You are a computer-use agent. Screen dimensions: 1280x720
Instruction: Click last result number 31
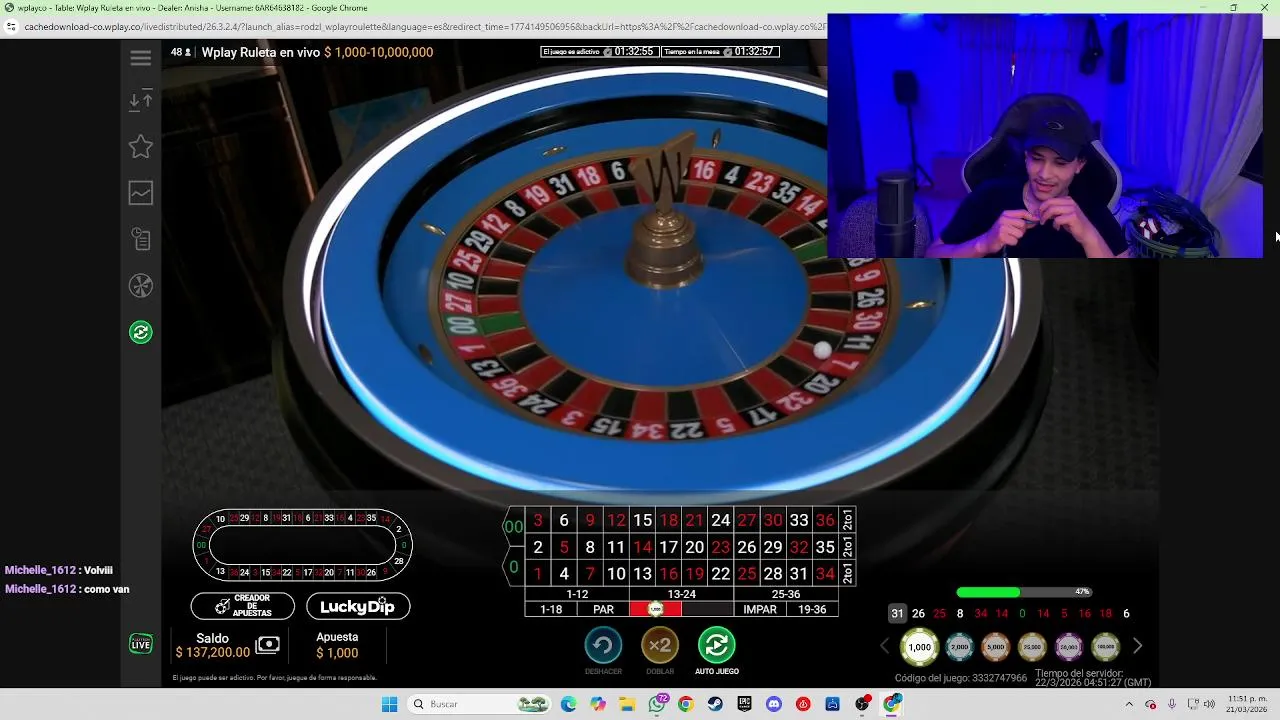[x=897, y=613]
